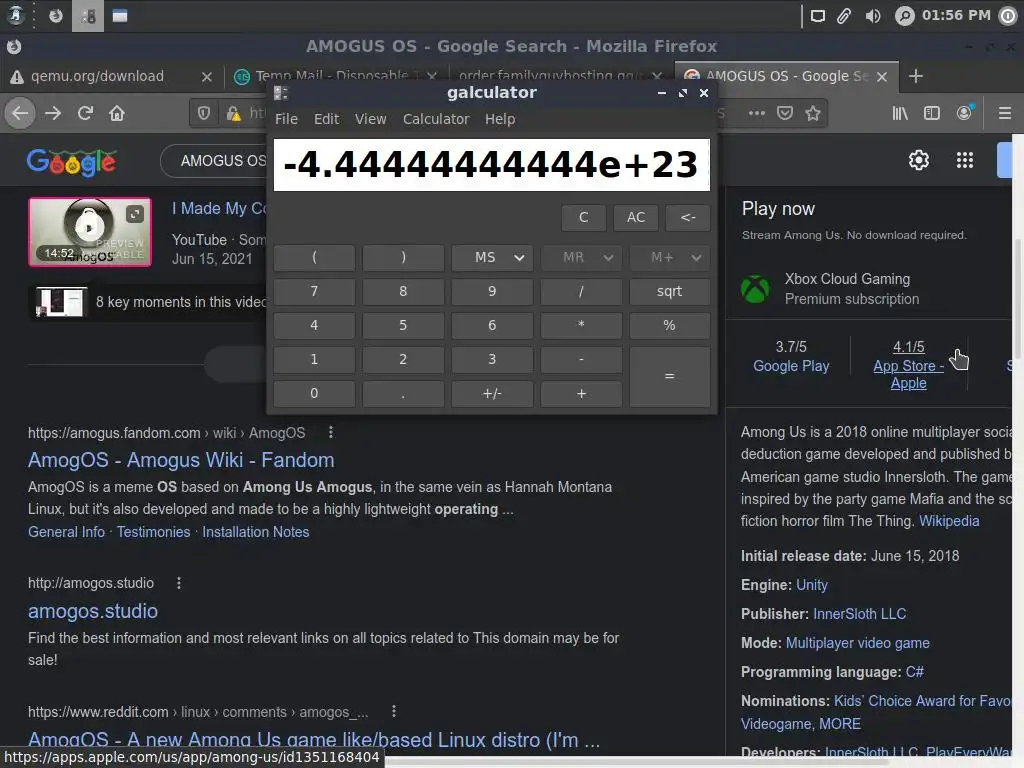
Task: Open the display tray icon
Action: 817,16
